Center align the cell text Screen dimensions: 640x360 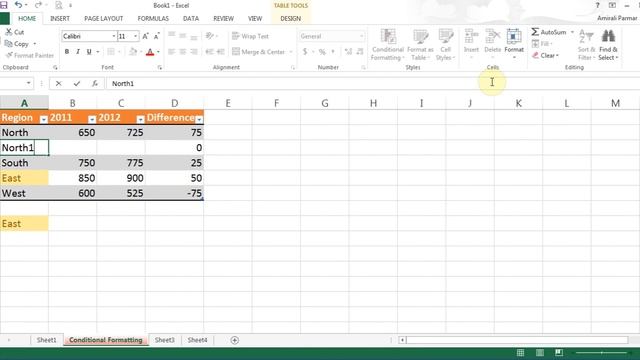click(x=182, y=52)
